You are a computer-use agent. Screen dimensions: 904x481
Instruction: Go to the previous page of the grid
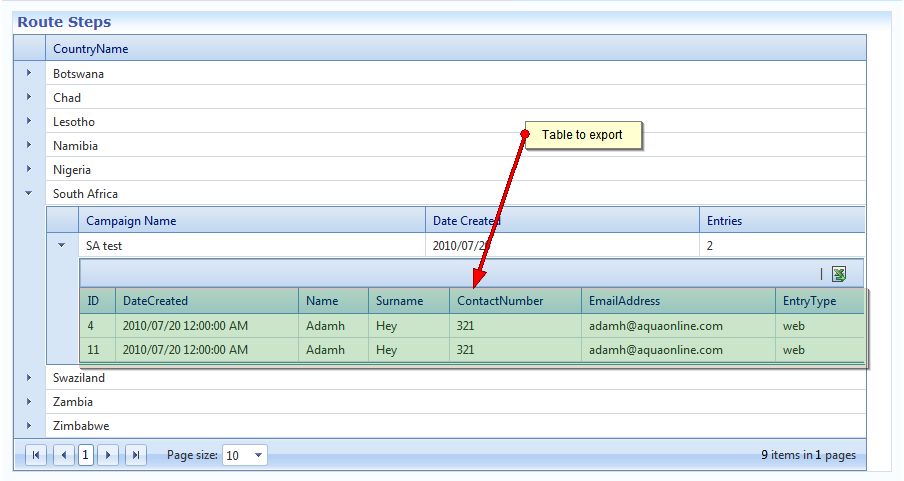click(x=63, y=455)
